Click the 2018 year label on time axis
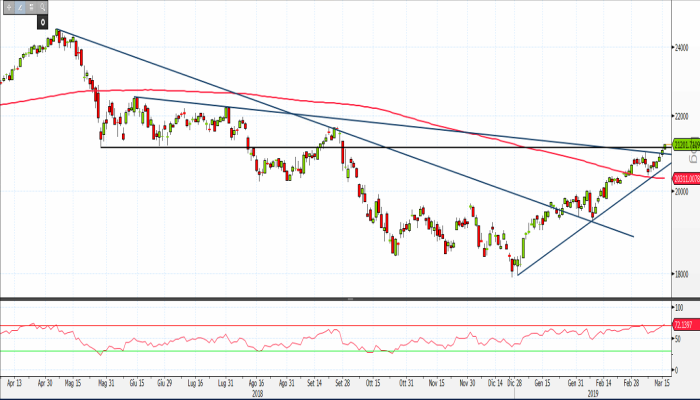Image resolution: width=700 pixels, height=400 pixels. (x=257, y=393)
